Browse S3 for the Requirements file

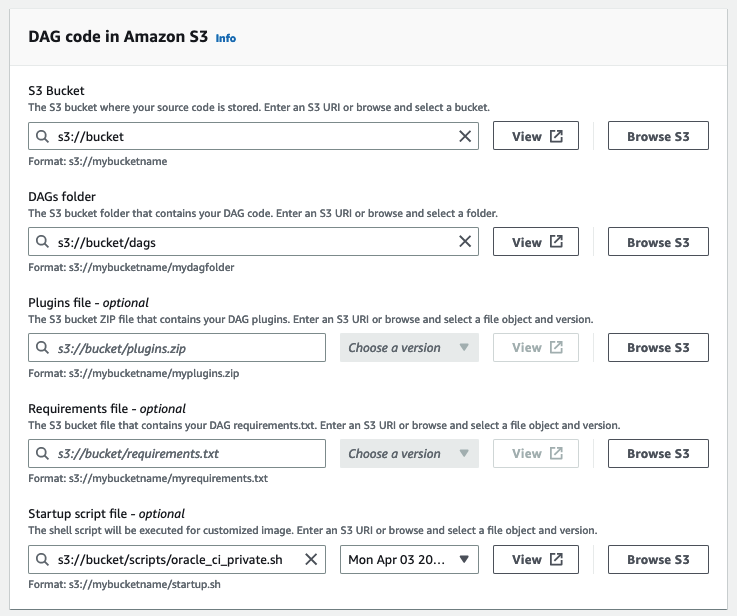coord(658,454)
